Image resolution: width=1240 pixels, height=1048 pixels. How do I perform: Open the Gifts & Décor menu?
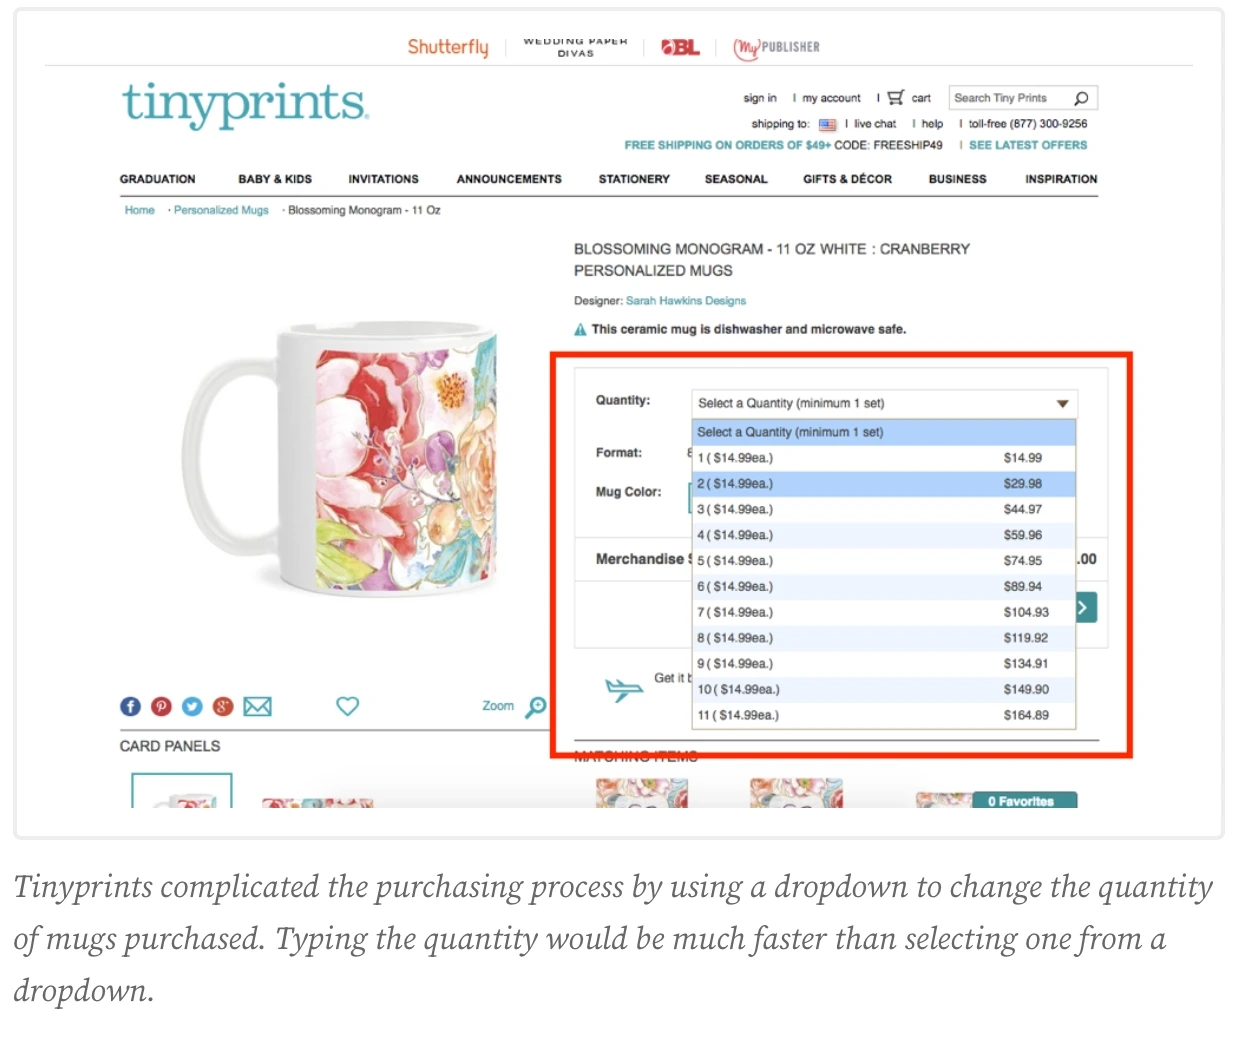pos(847,179)
